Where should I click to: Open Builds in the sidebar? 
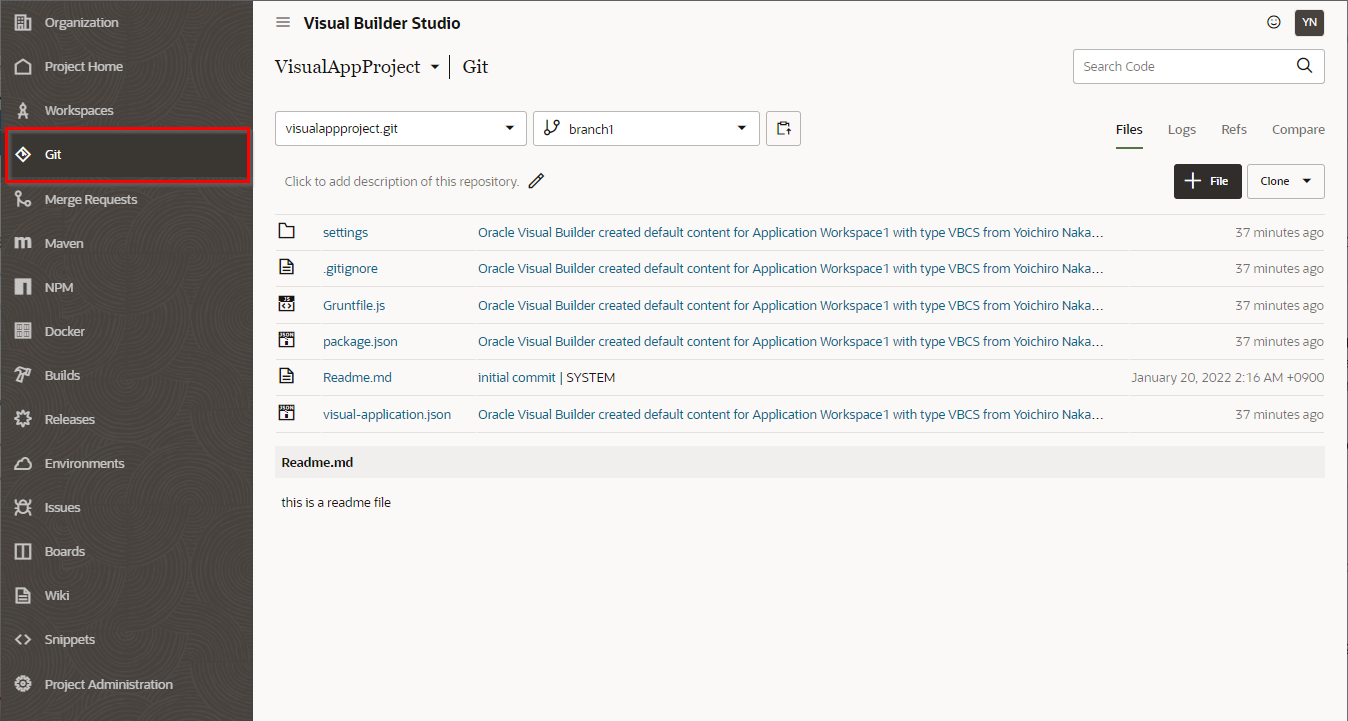(62, 375)
